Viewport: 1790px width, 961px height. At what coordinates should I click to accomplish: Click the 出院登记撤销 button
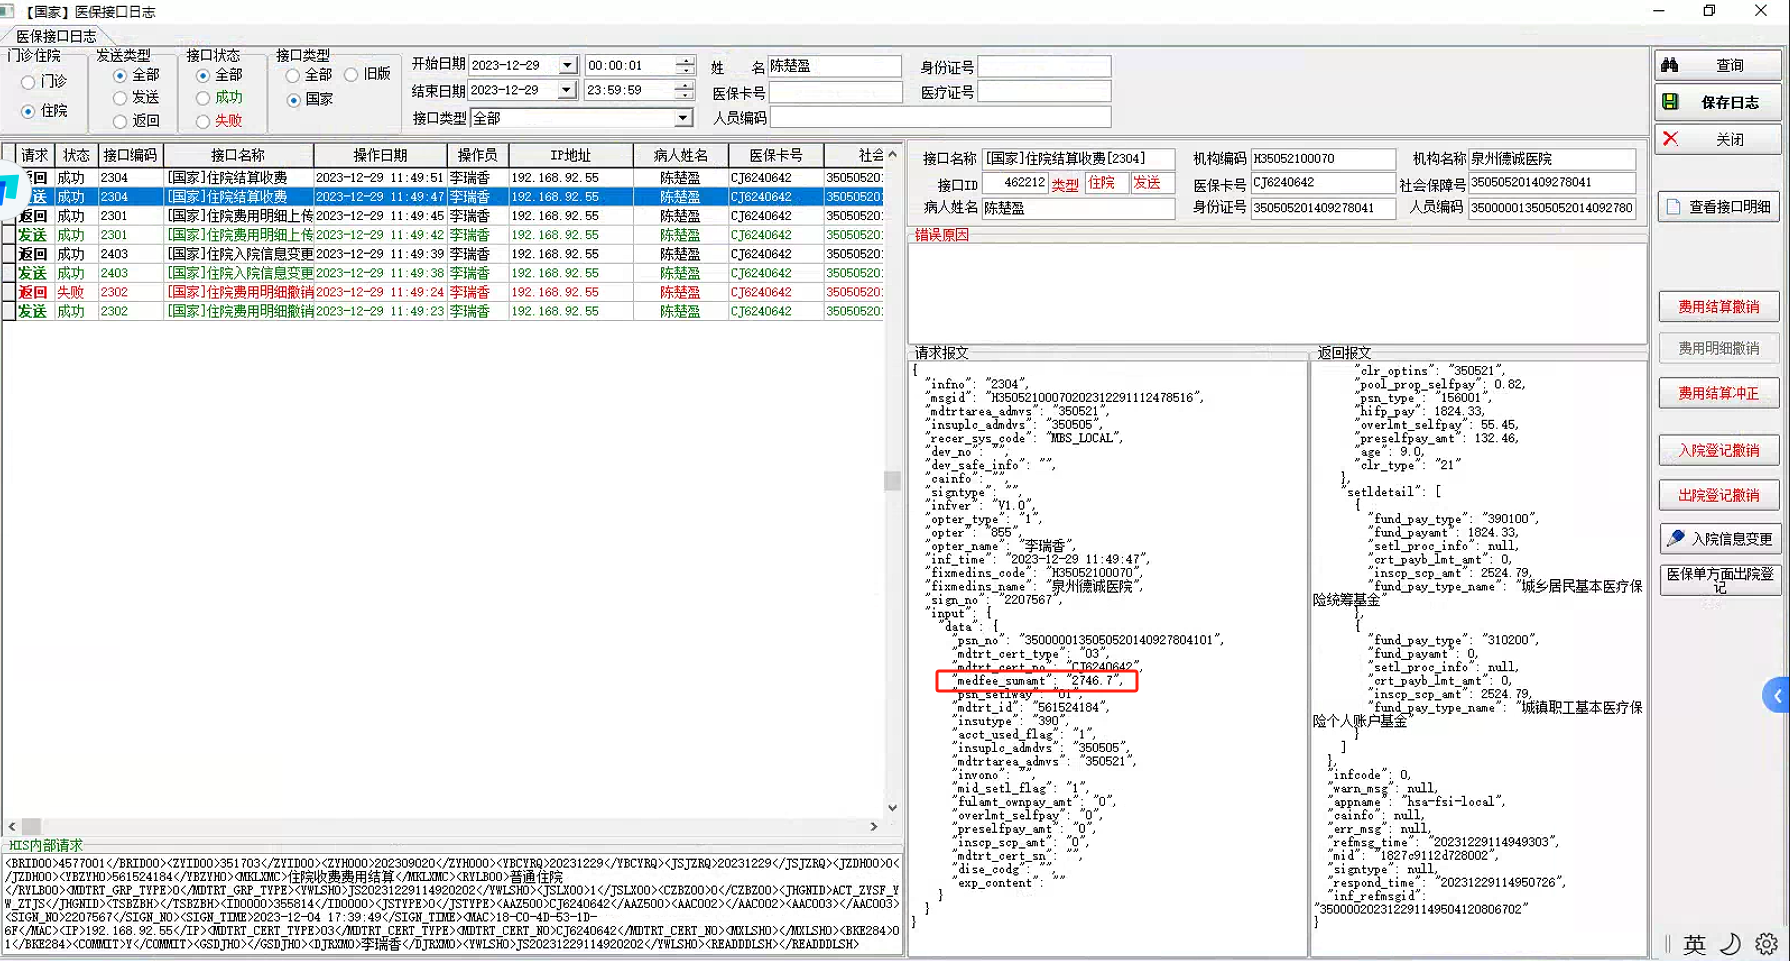pos(1719,495)
